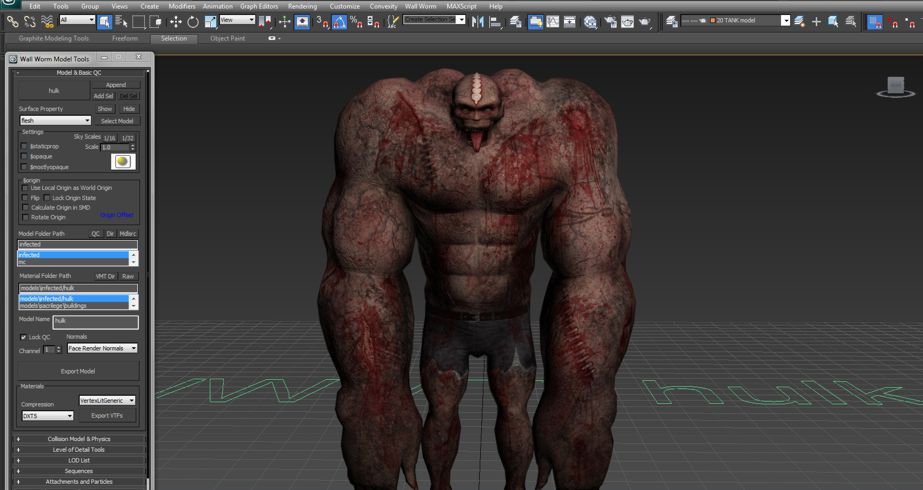
Task: Open the All selection filter dropdown
Action: pyautogui.click(x=77, y=19)
